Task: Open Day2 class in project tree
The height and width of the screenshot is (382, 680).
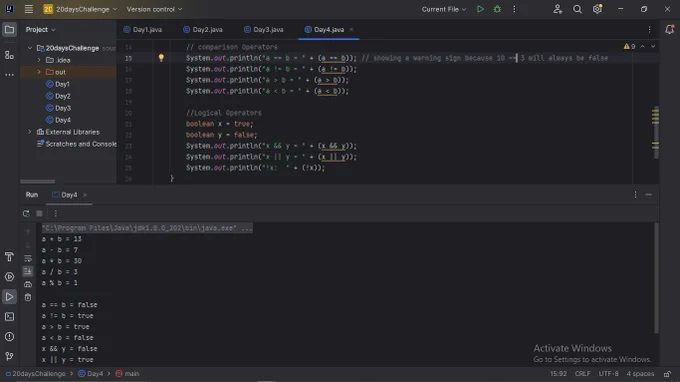Action: pos(59,96)
